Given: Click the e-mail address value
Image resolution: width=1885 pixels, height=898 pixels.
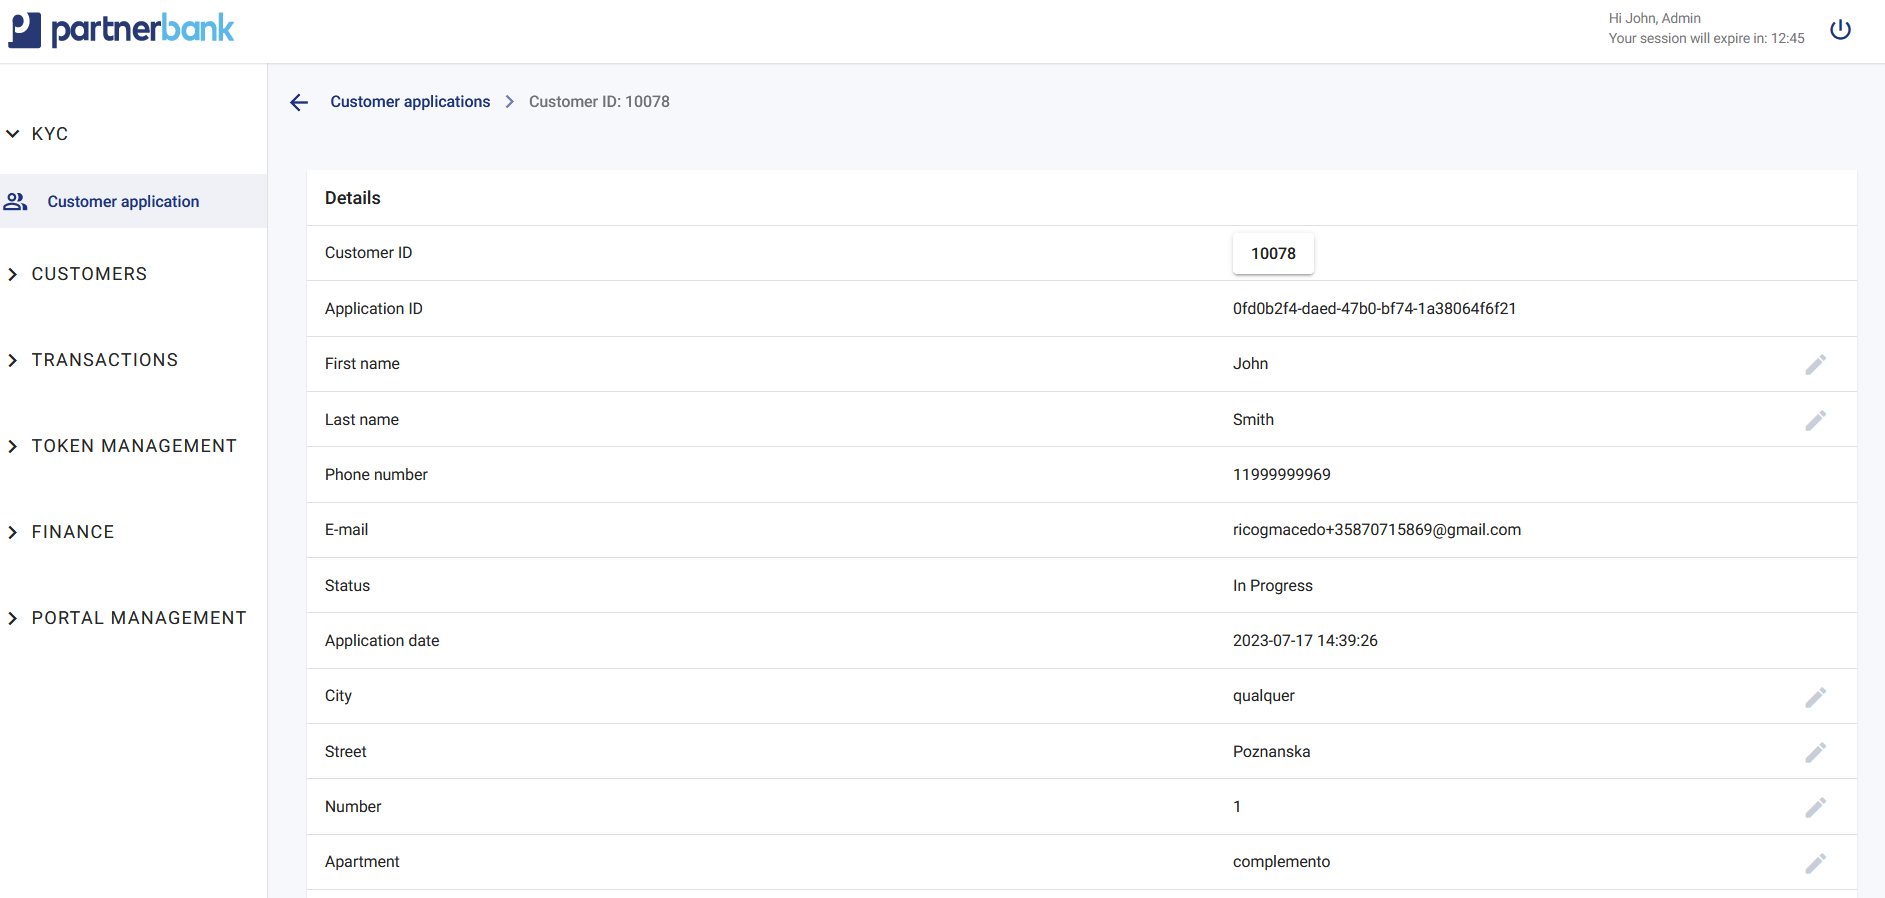Looking at the screenshot, I should click(x=1376, y=530).
